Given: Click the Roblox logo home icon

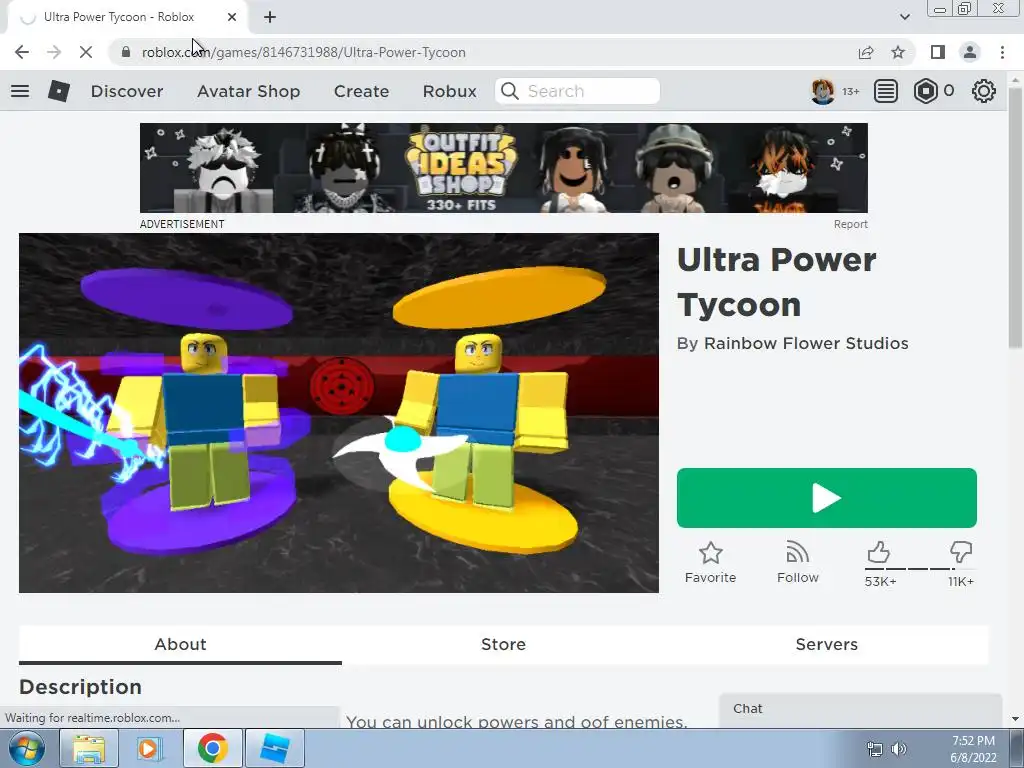Looking at the screenshot, I should click(59, 91).
